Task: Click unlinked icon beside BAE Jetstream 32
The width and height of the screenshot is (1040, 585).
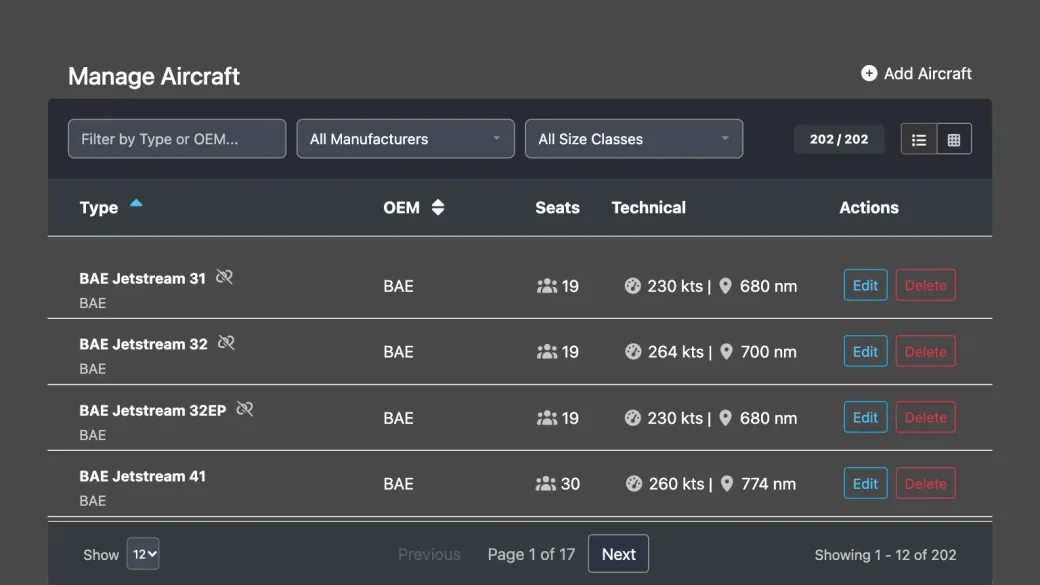Action: pos(226,343)
